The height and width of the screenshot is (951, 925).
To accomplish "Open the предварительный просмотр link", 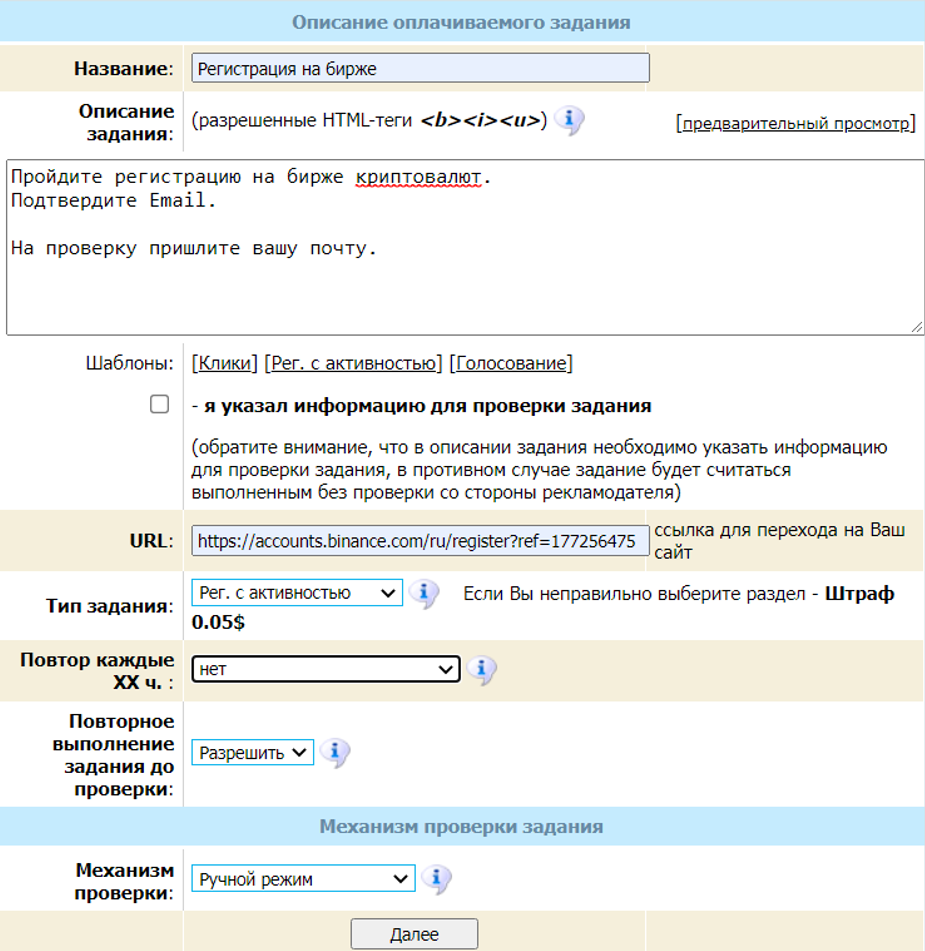I will click(x=796, y=123).
